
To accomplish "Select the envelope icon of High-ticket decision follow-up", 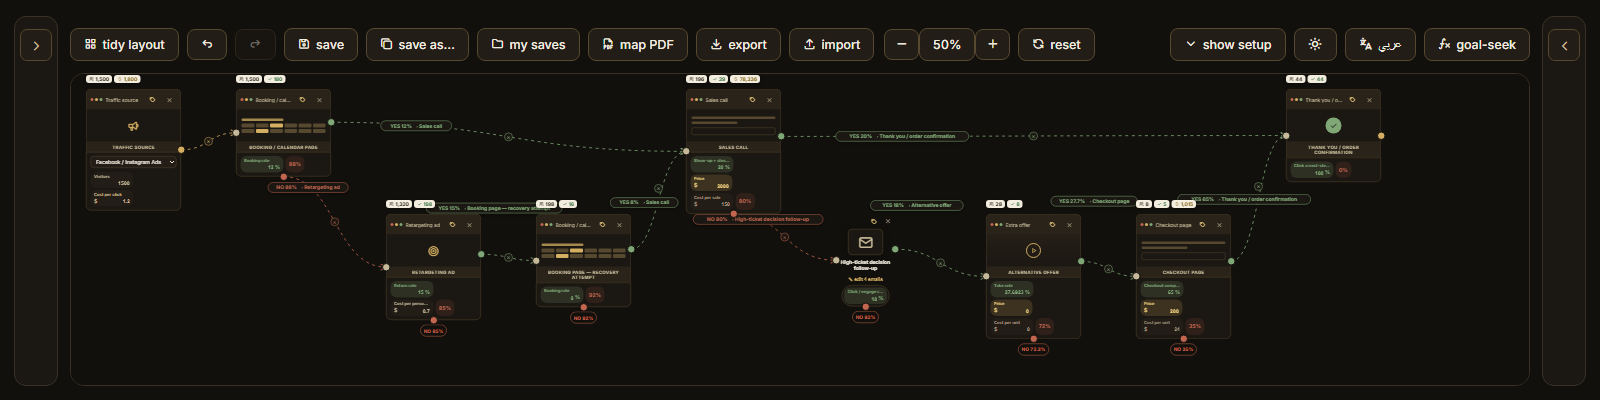I will click(x=866, y=243).
